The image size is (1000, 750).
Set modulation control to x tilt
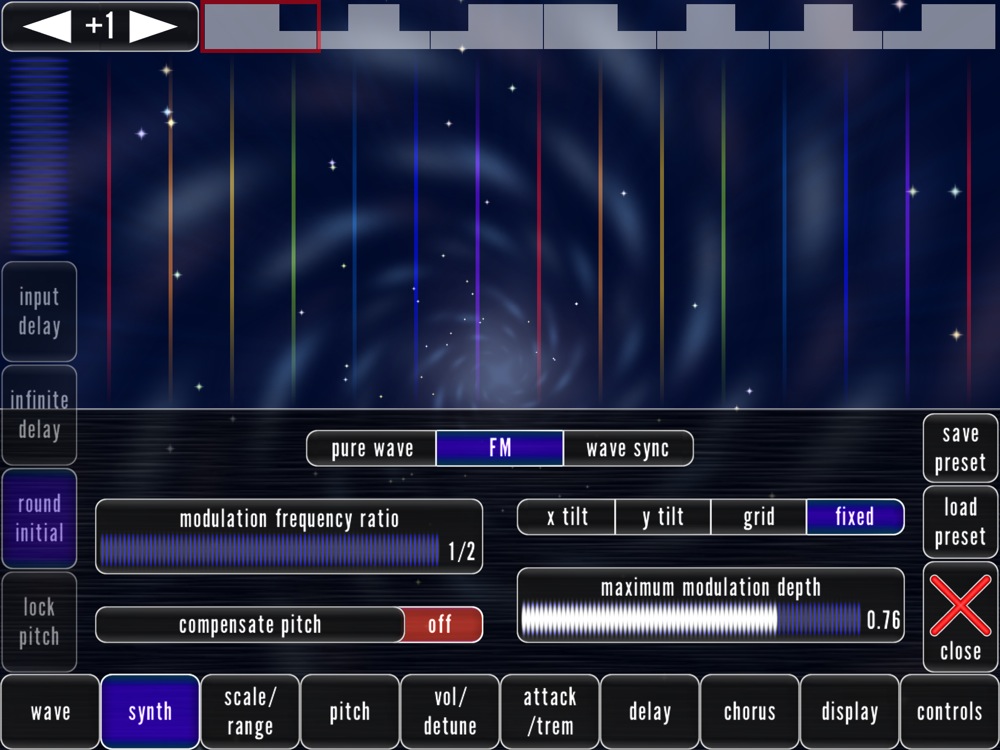point(567,517)
